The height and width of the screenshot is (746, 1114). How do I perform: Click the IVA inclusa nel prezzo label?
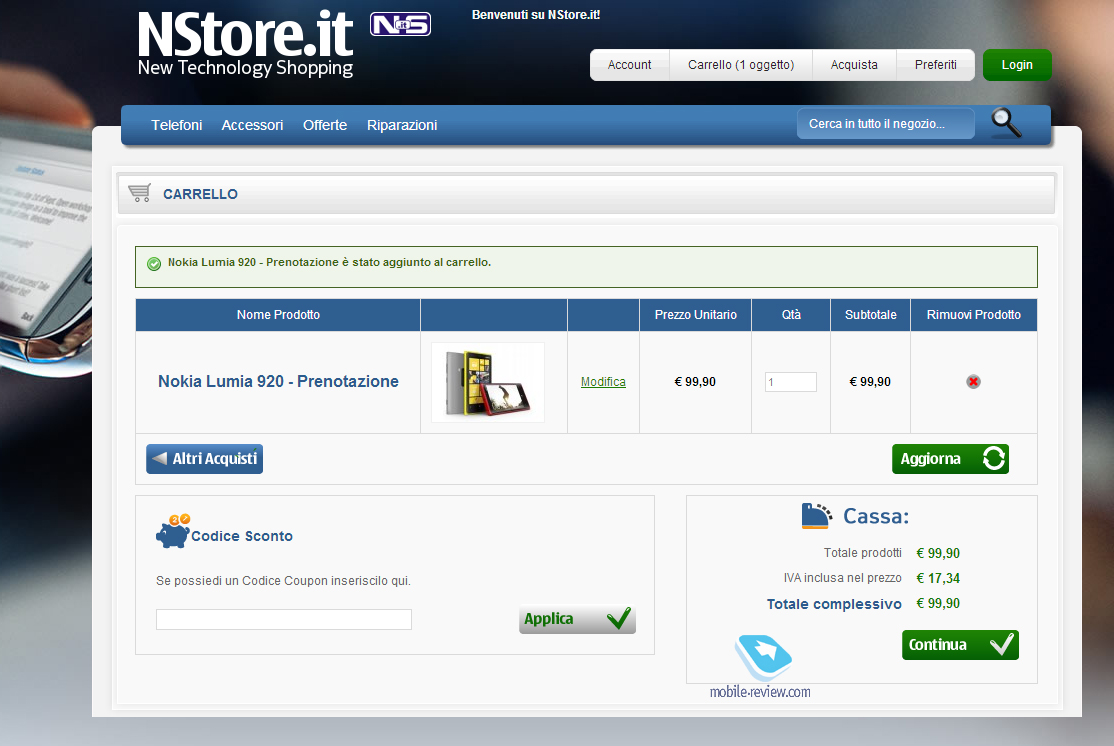pyautogui.click(x=843, y=578)
